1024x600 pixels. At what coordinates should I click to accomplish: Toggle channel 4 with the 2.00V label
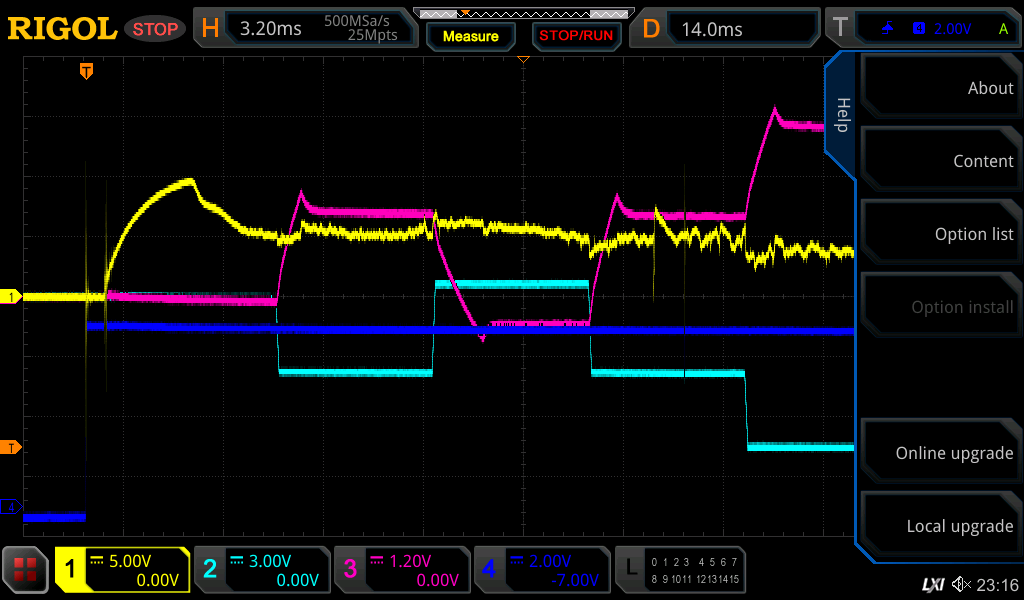541,570
